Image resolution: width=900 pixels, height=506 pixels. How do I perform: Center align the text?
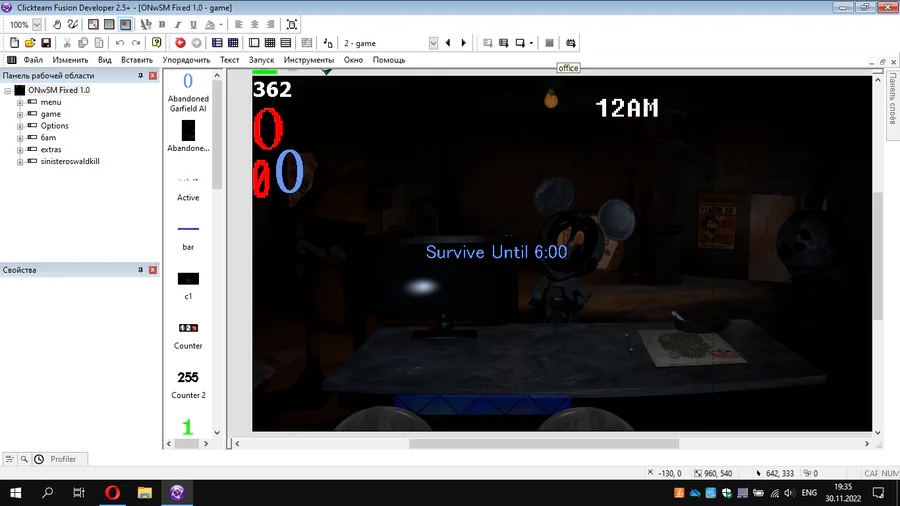[x=255, y=25]
